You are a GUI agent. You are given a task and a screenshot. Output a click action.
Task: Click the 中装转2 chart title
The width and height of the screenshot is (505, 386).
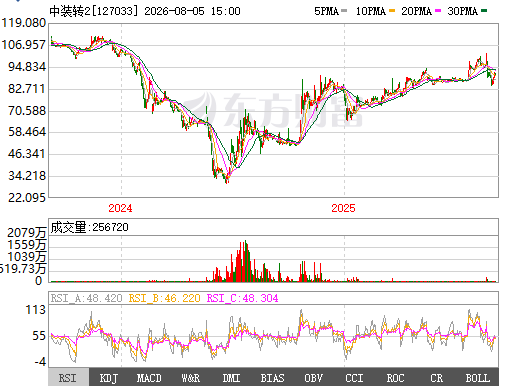(70, 11)
